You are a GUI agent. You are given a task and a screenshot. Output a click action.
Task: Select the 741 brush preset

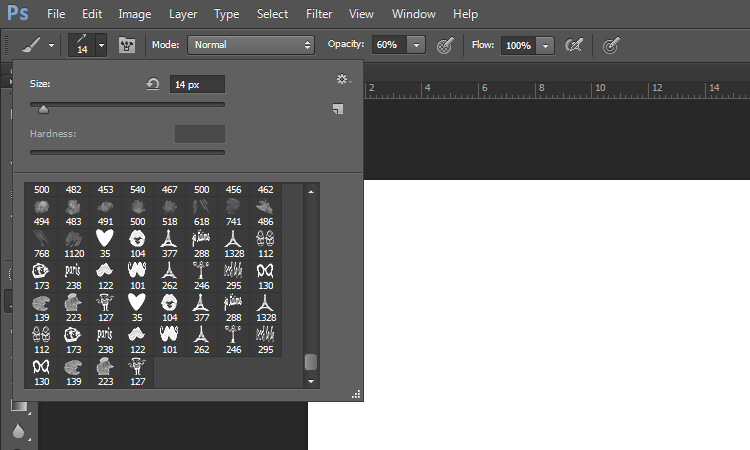pyautogui.click(x=234, y=213)
